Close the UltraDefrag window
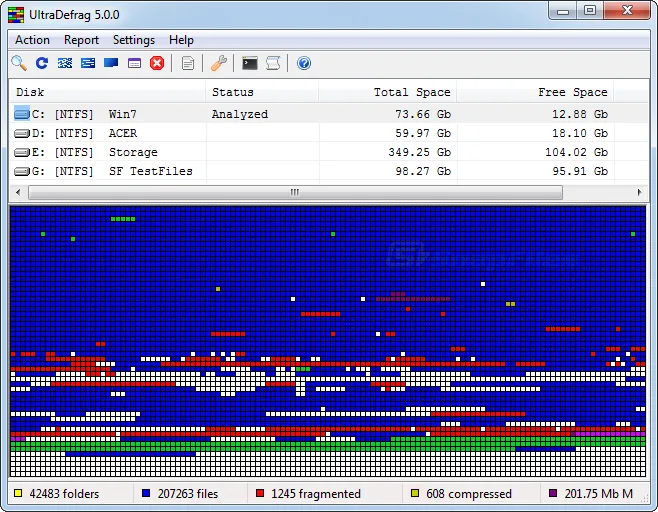This screenshot has height=512, width=658. click(x=627, y=11)
